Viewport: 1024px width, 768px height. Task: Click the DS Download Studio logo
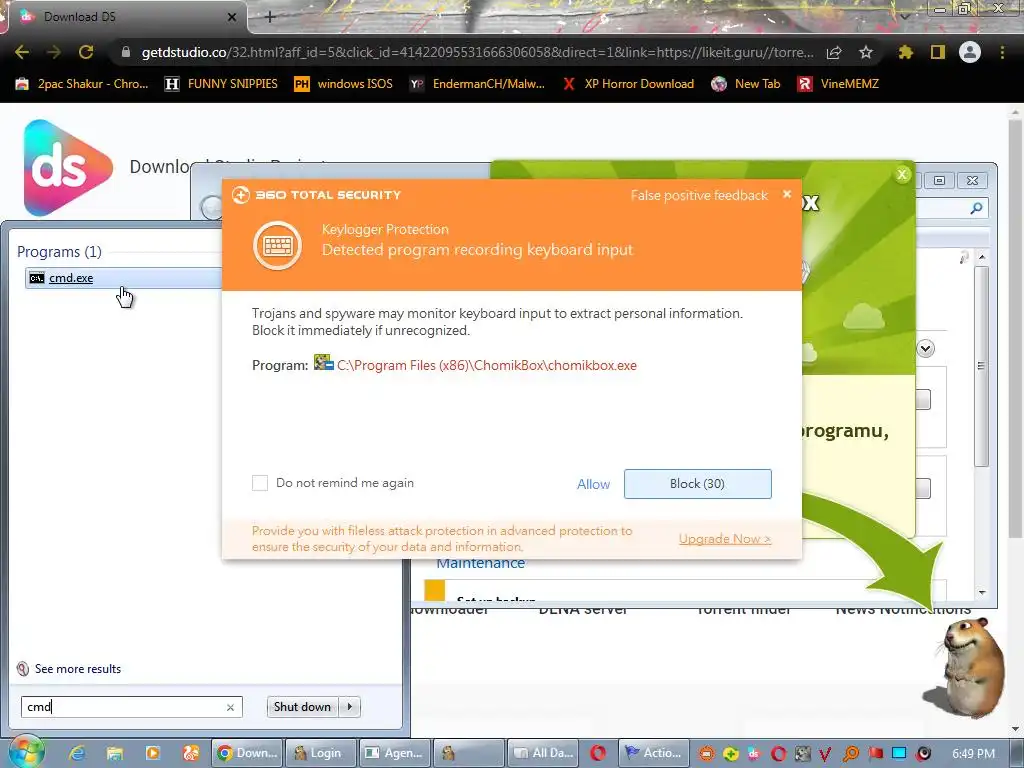68,168
